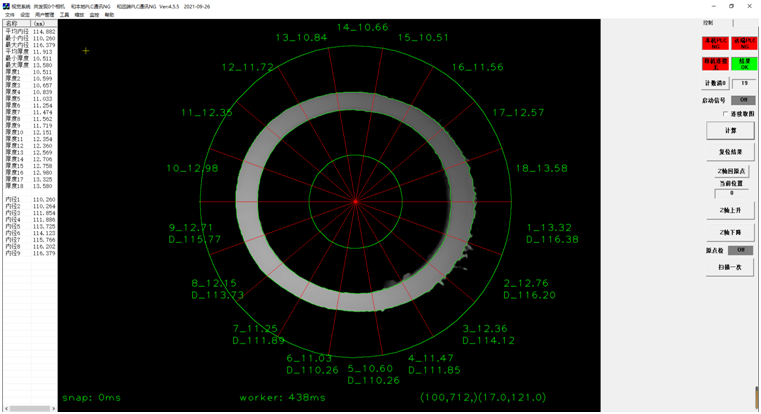Image resolution: width=761 pixels, height=414 pixels.
Task: Open the 用户管理 menu
Action: coord(45,15)
